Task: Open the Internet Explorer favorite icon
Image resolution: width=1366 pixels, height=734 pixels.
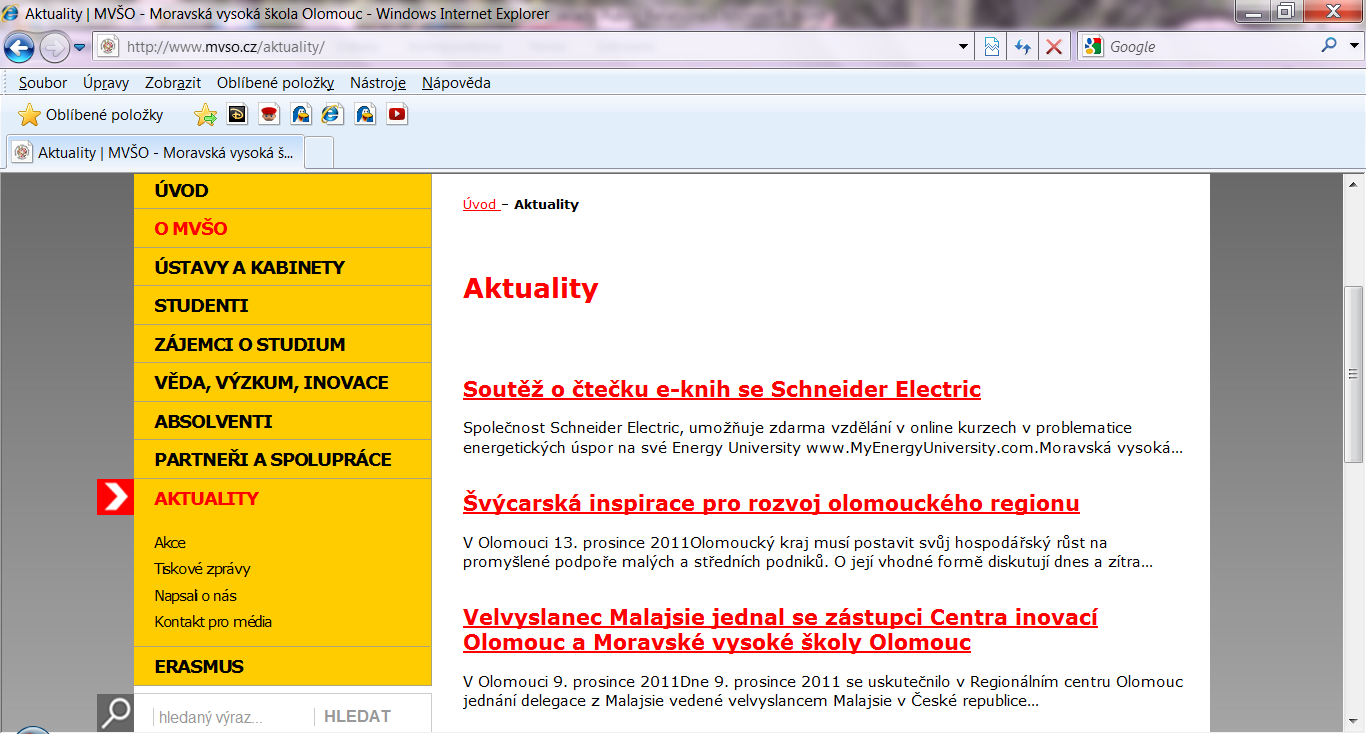Action: point(333,114)
